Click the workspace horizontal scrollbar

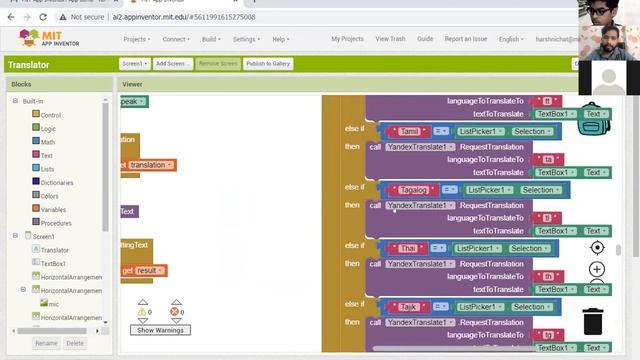tap(455, 349)
